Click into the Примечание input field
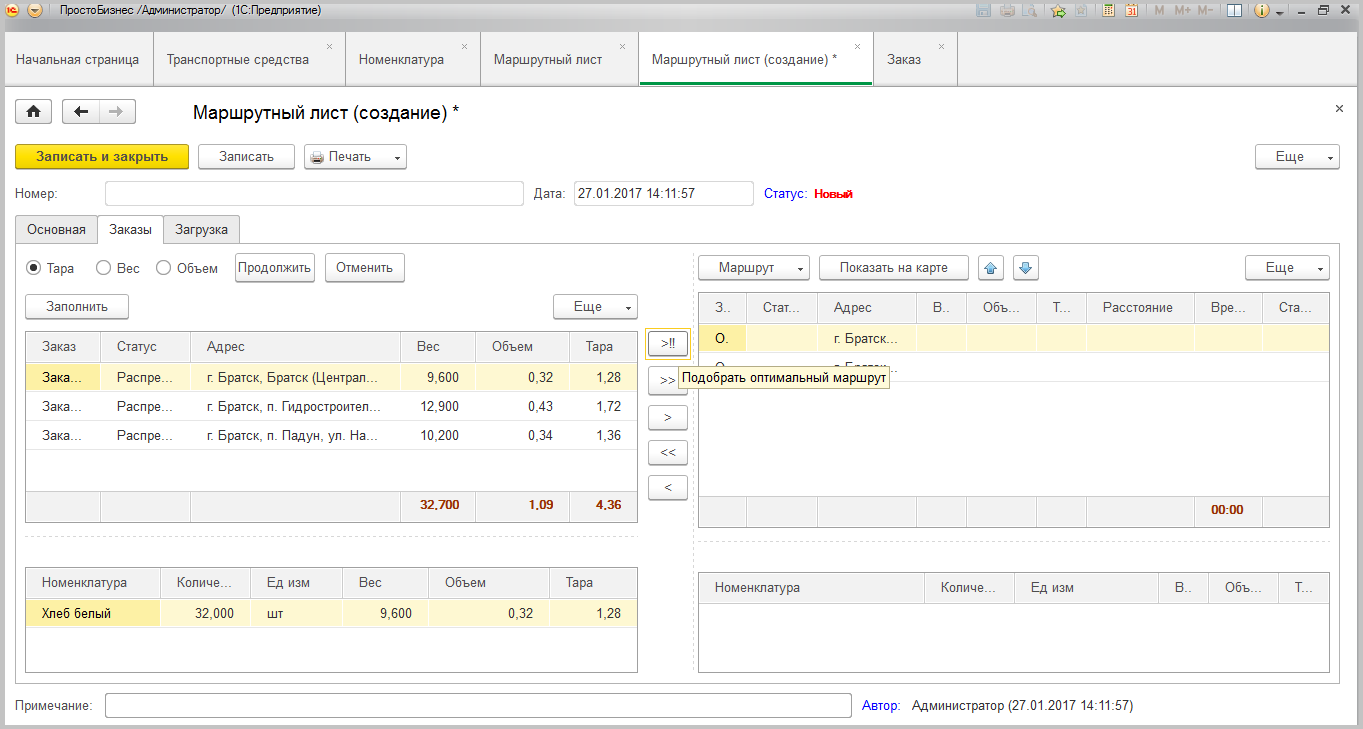1363x729 pixels. [478, 706]
